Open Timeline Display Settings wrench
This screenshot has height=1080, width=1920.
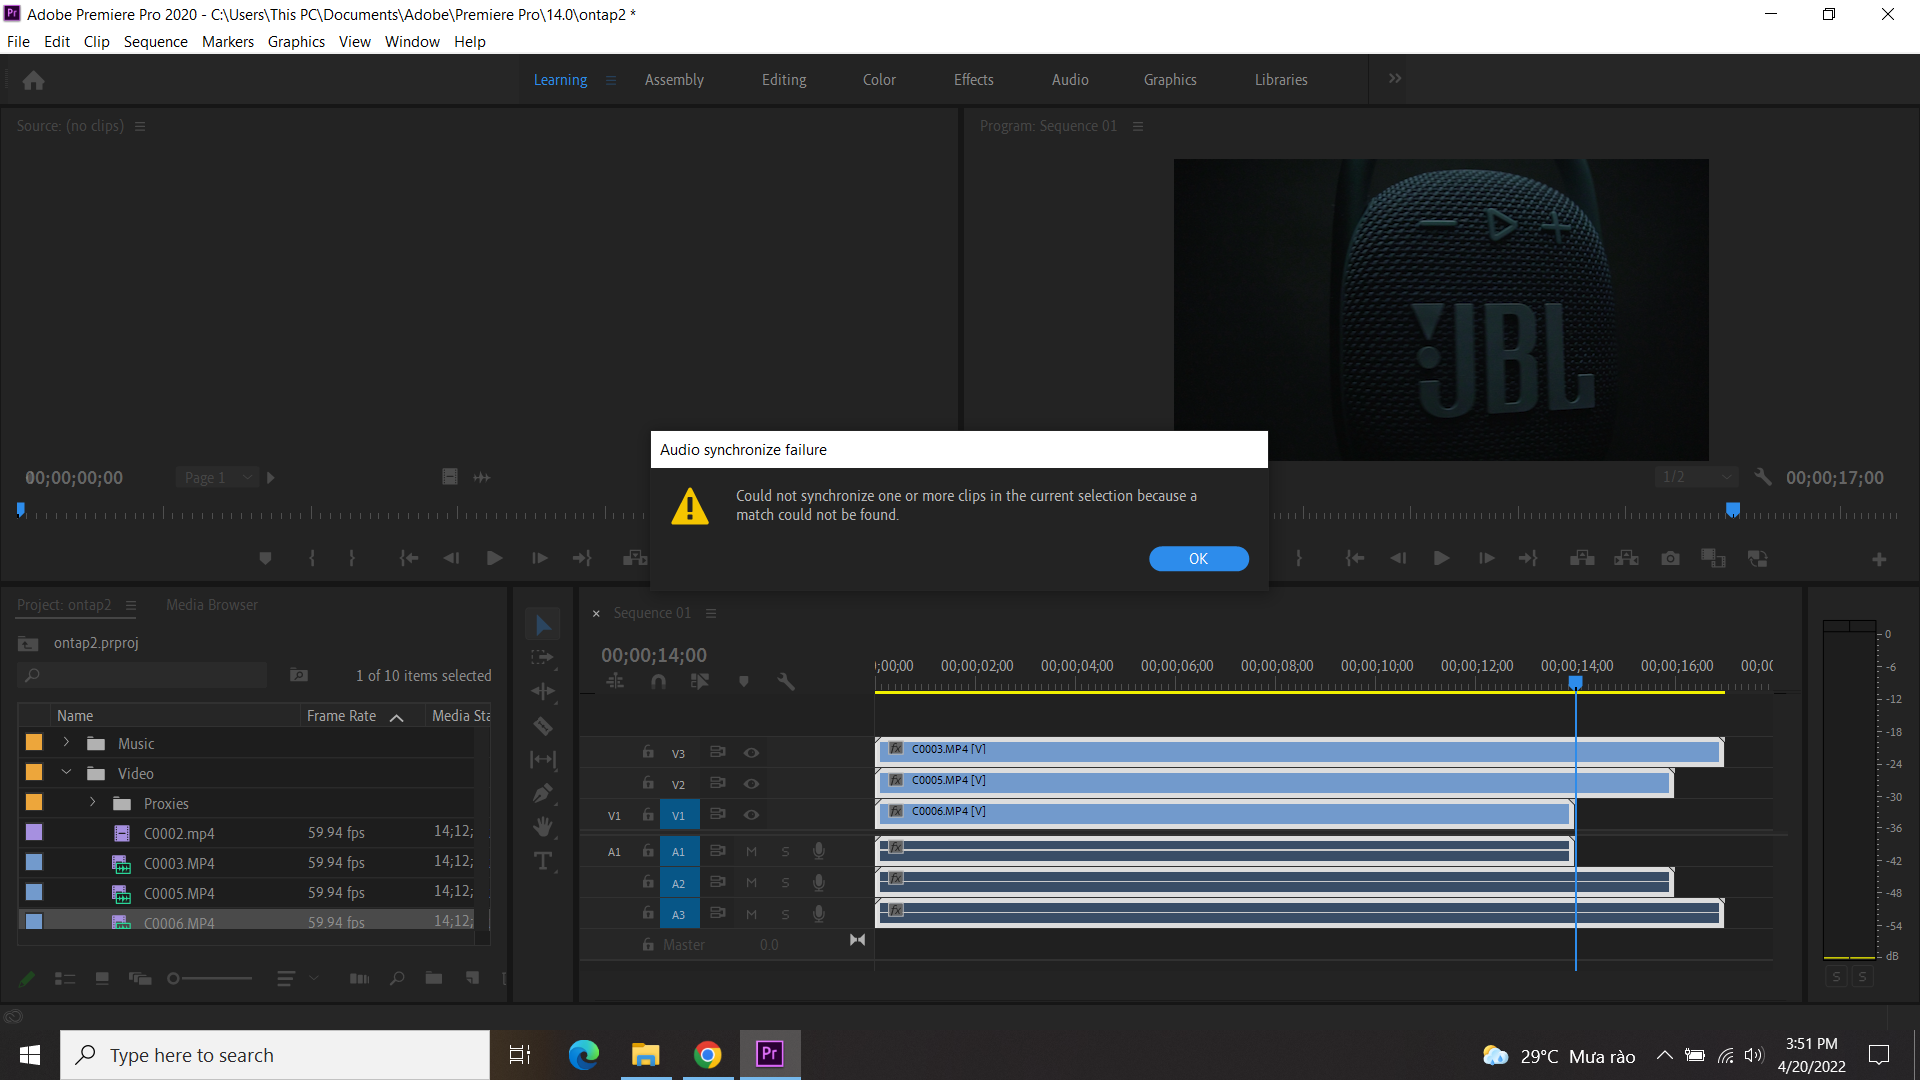point(786,682)
